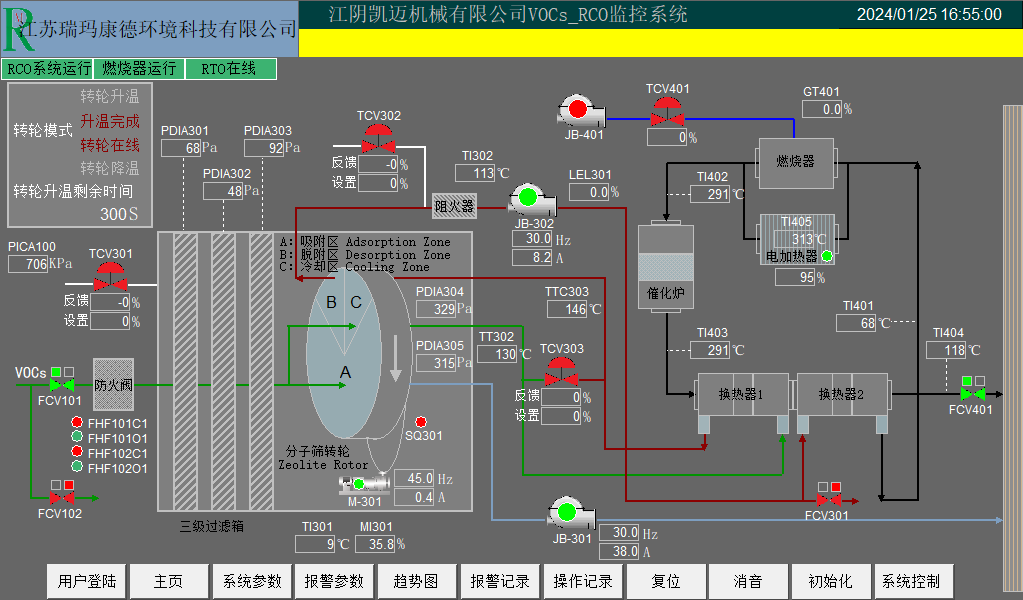
Task: Open the 系统控制 system control button
Action: pos(913,581)
